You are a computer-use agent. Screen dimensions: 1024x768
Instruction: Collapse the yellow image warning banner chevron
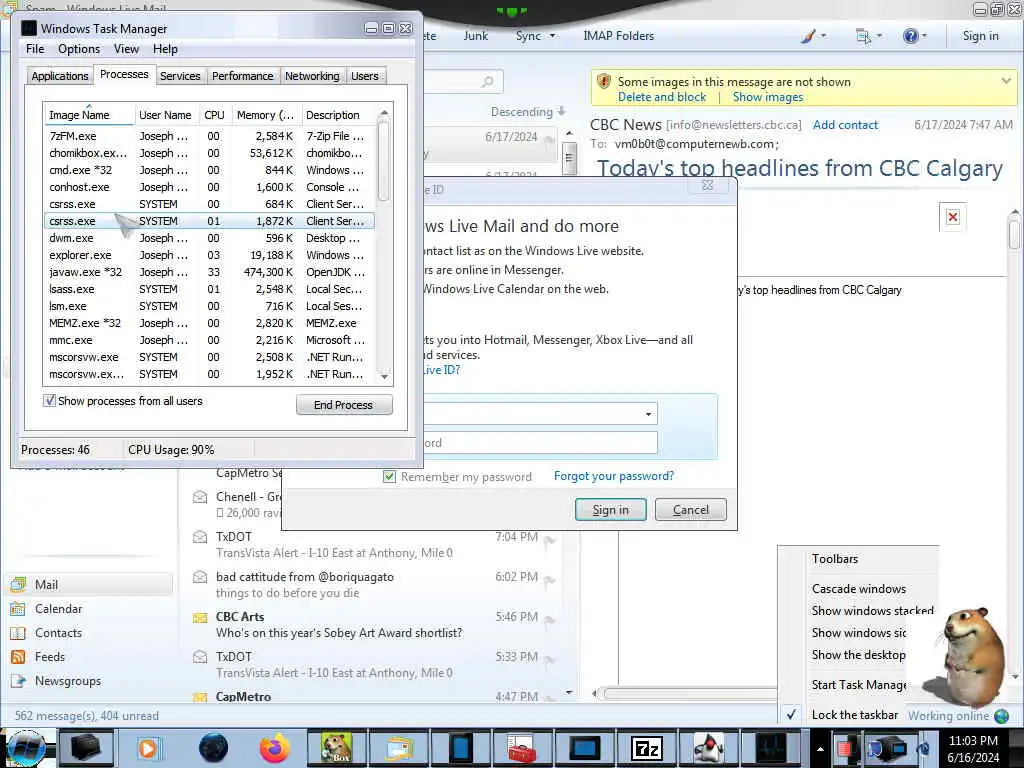[1006, 81]
